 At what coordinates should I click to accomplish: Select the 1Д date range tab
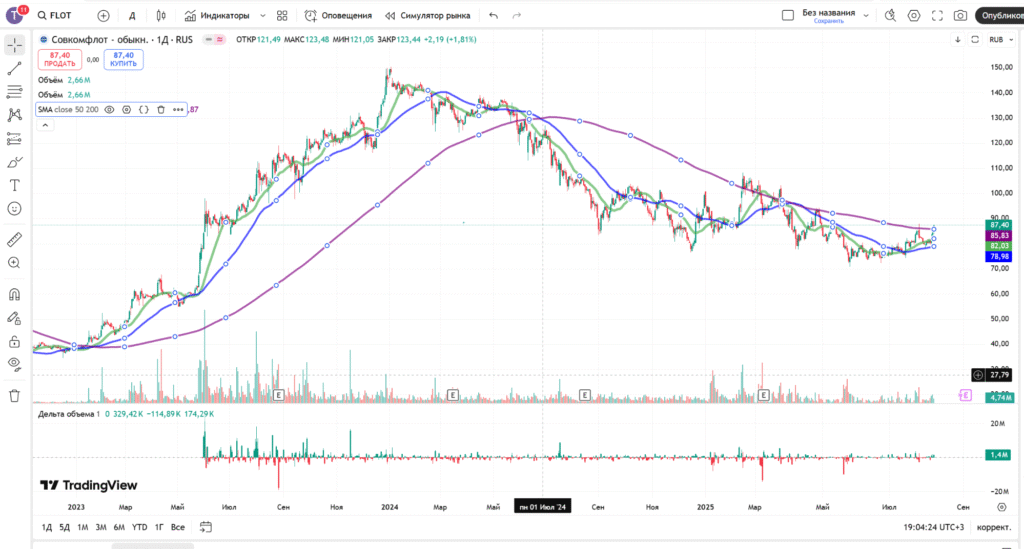click(x=47, y=527)
